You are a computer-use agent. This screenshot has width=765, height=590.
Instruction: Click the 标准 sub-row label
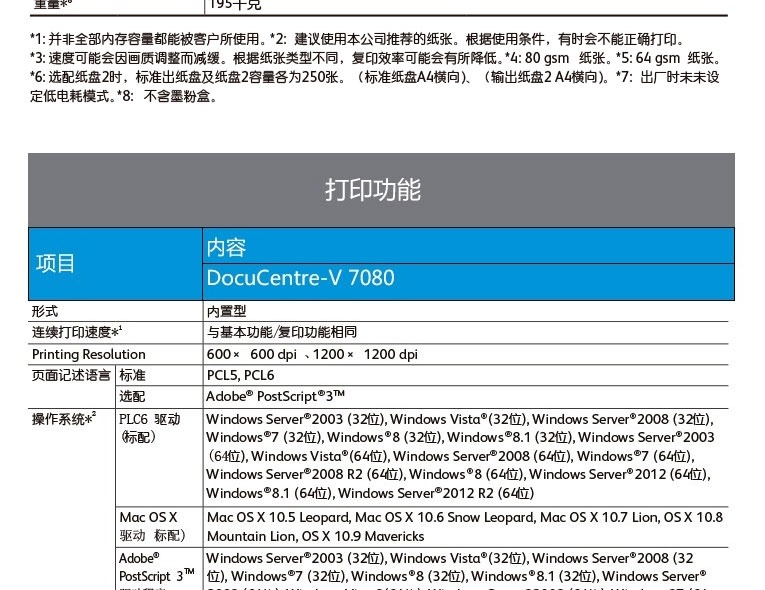tap(132, 375)
